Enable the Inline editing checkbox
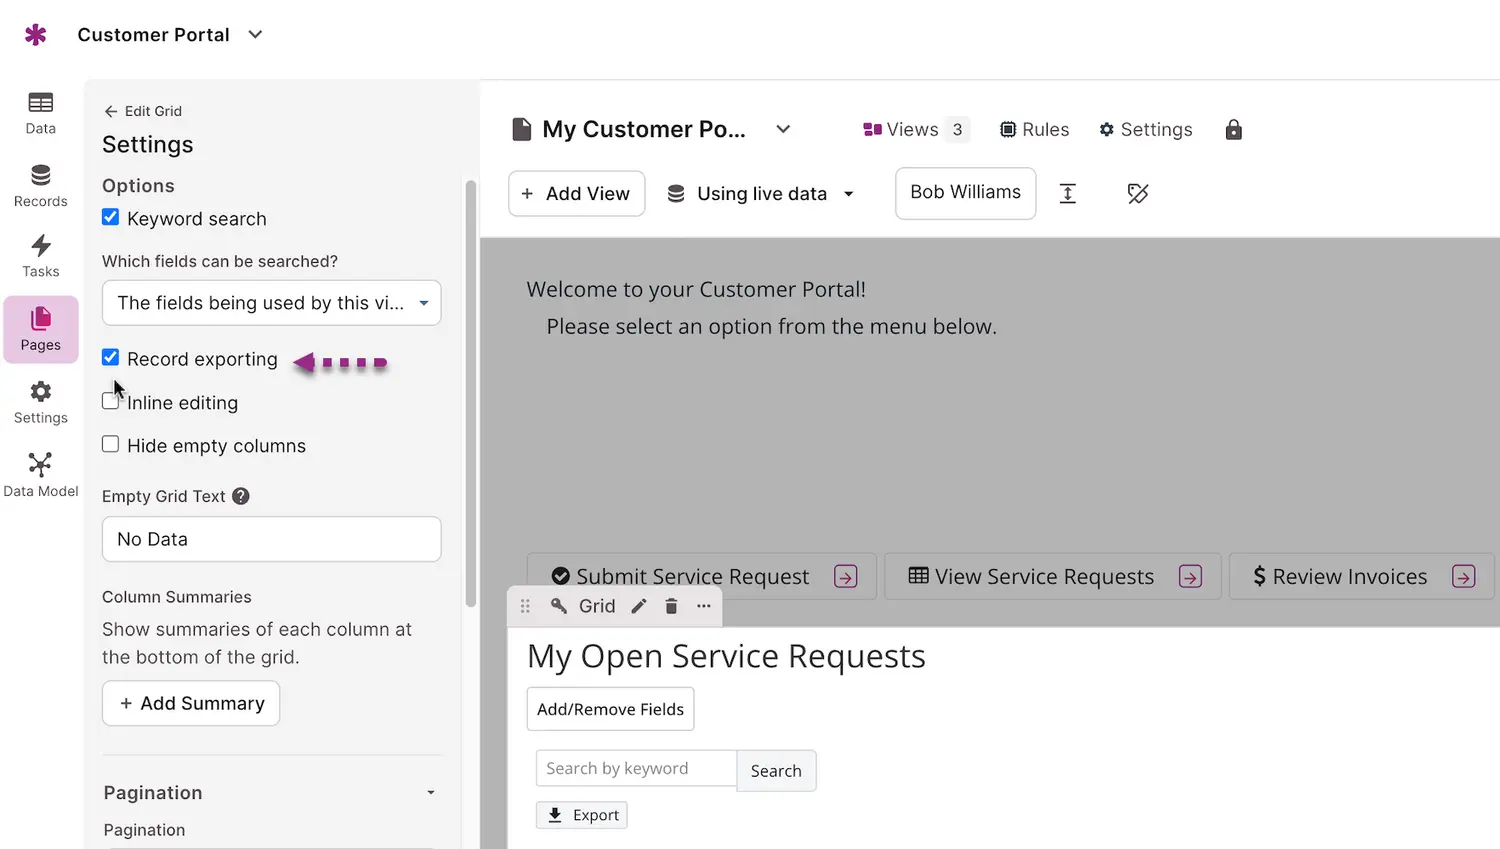Viewport: 1500px width, 849px height. click(x=111, y=401)
